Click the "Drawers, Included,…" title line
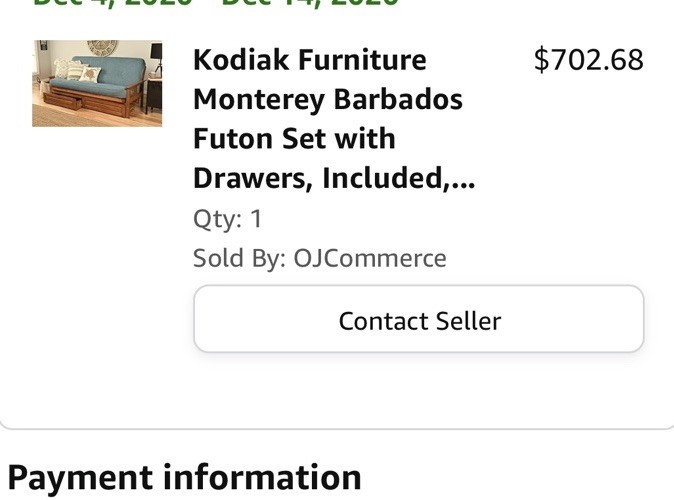Viewport: 674px width, 500px height. [x=333, y=179]
